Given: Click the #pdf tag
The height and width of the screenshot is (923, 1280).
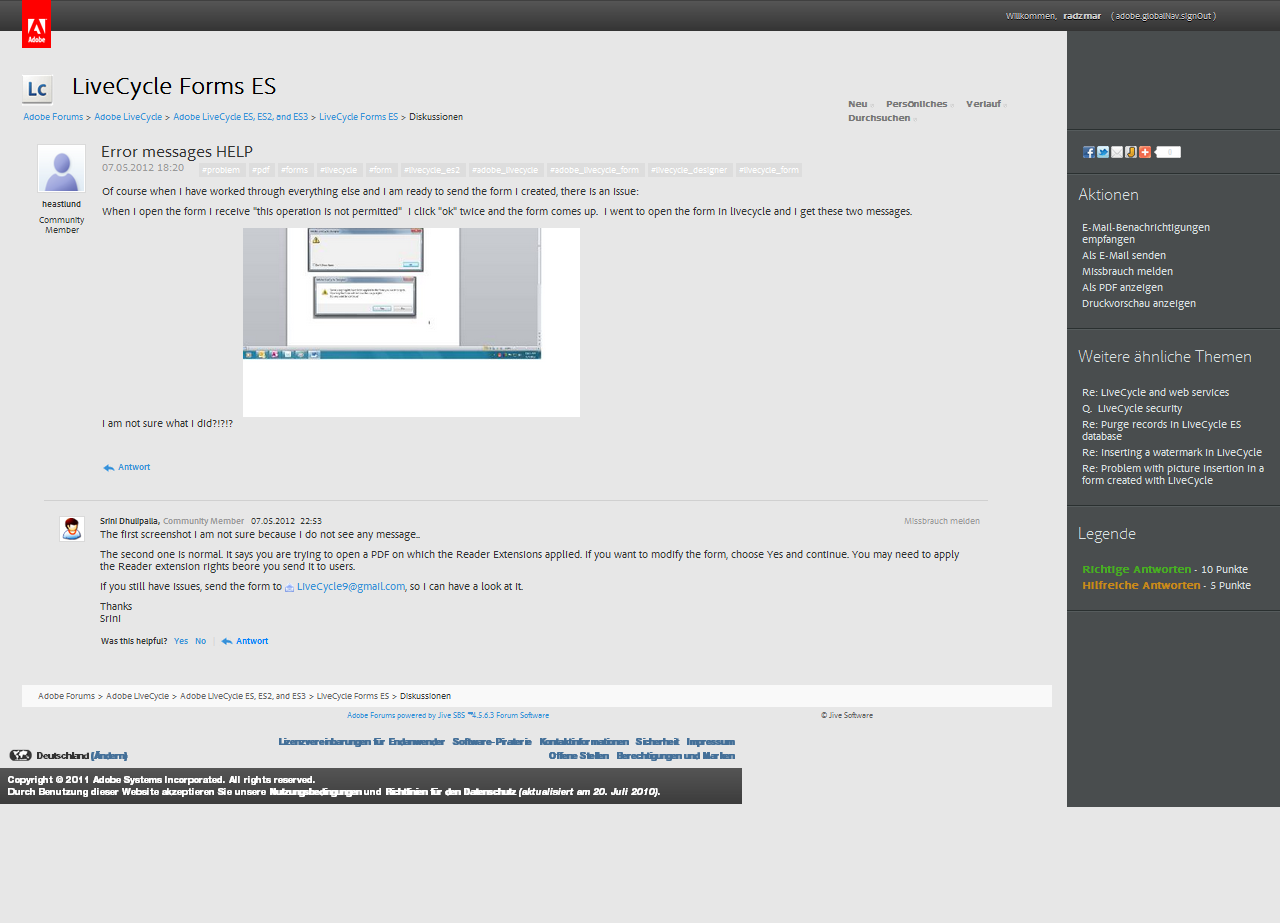Looking at the screenshot, I should pos(261,170).
